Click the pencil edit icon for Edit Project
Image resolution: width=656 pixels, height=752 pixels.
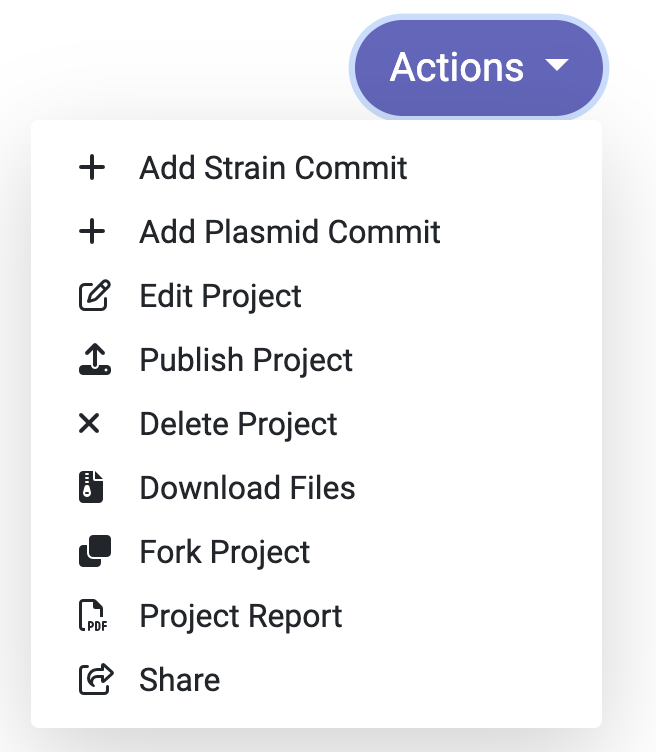pyautogui.click(x=94, y=295)
